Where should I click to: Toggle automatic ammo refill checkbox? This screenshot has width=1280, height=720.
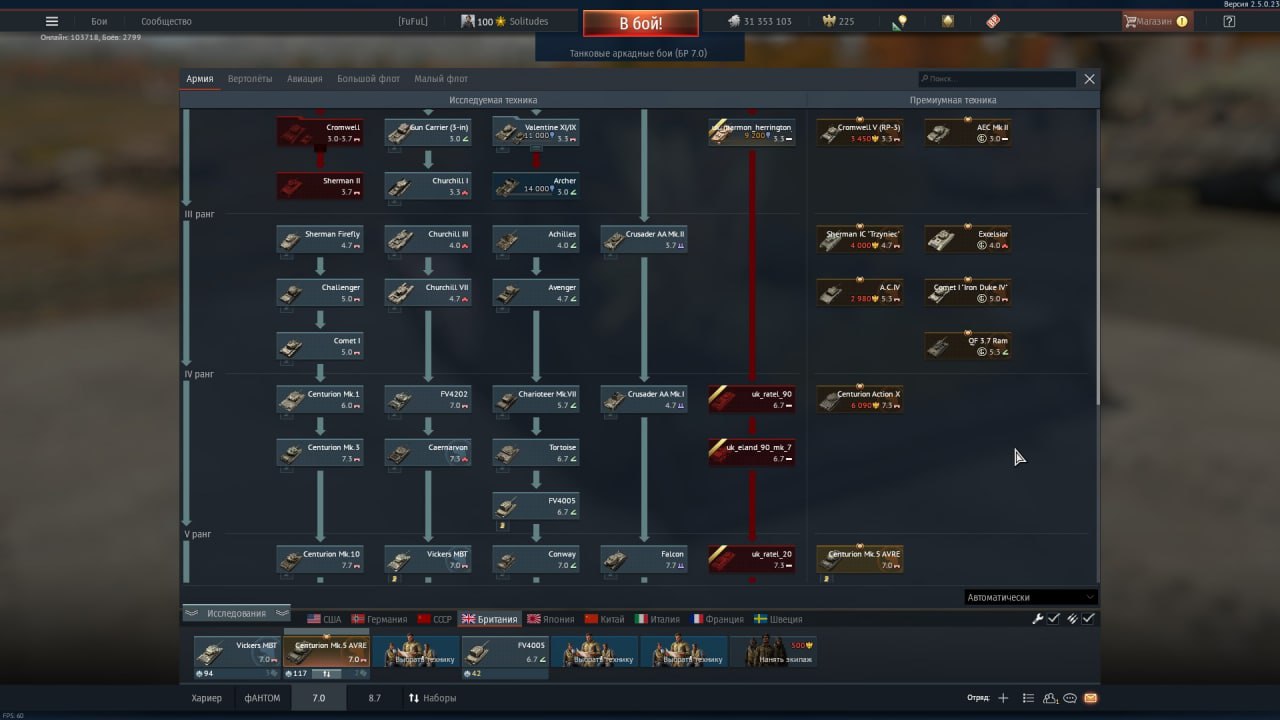(1088, 619)
